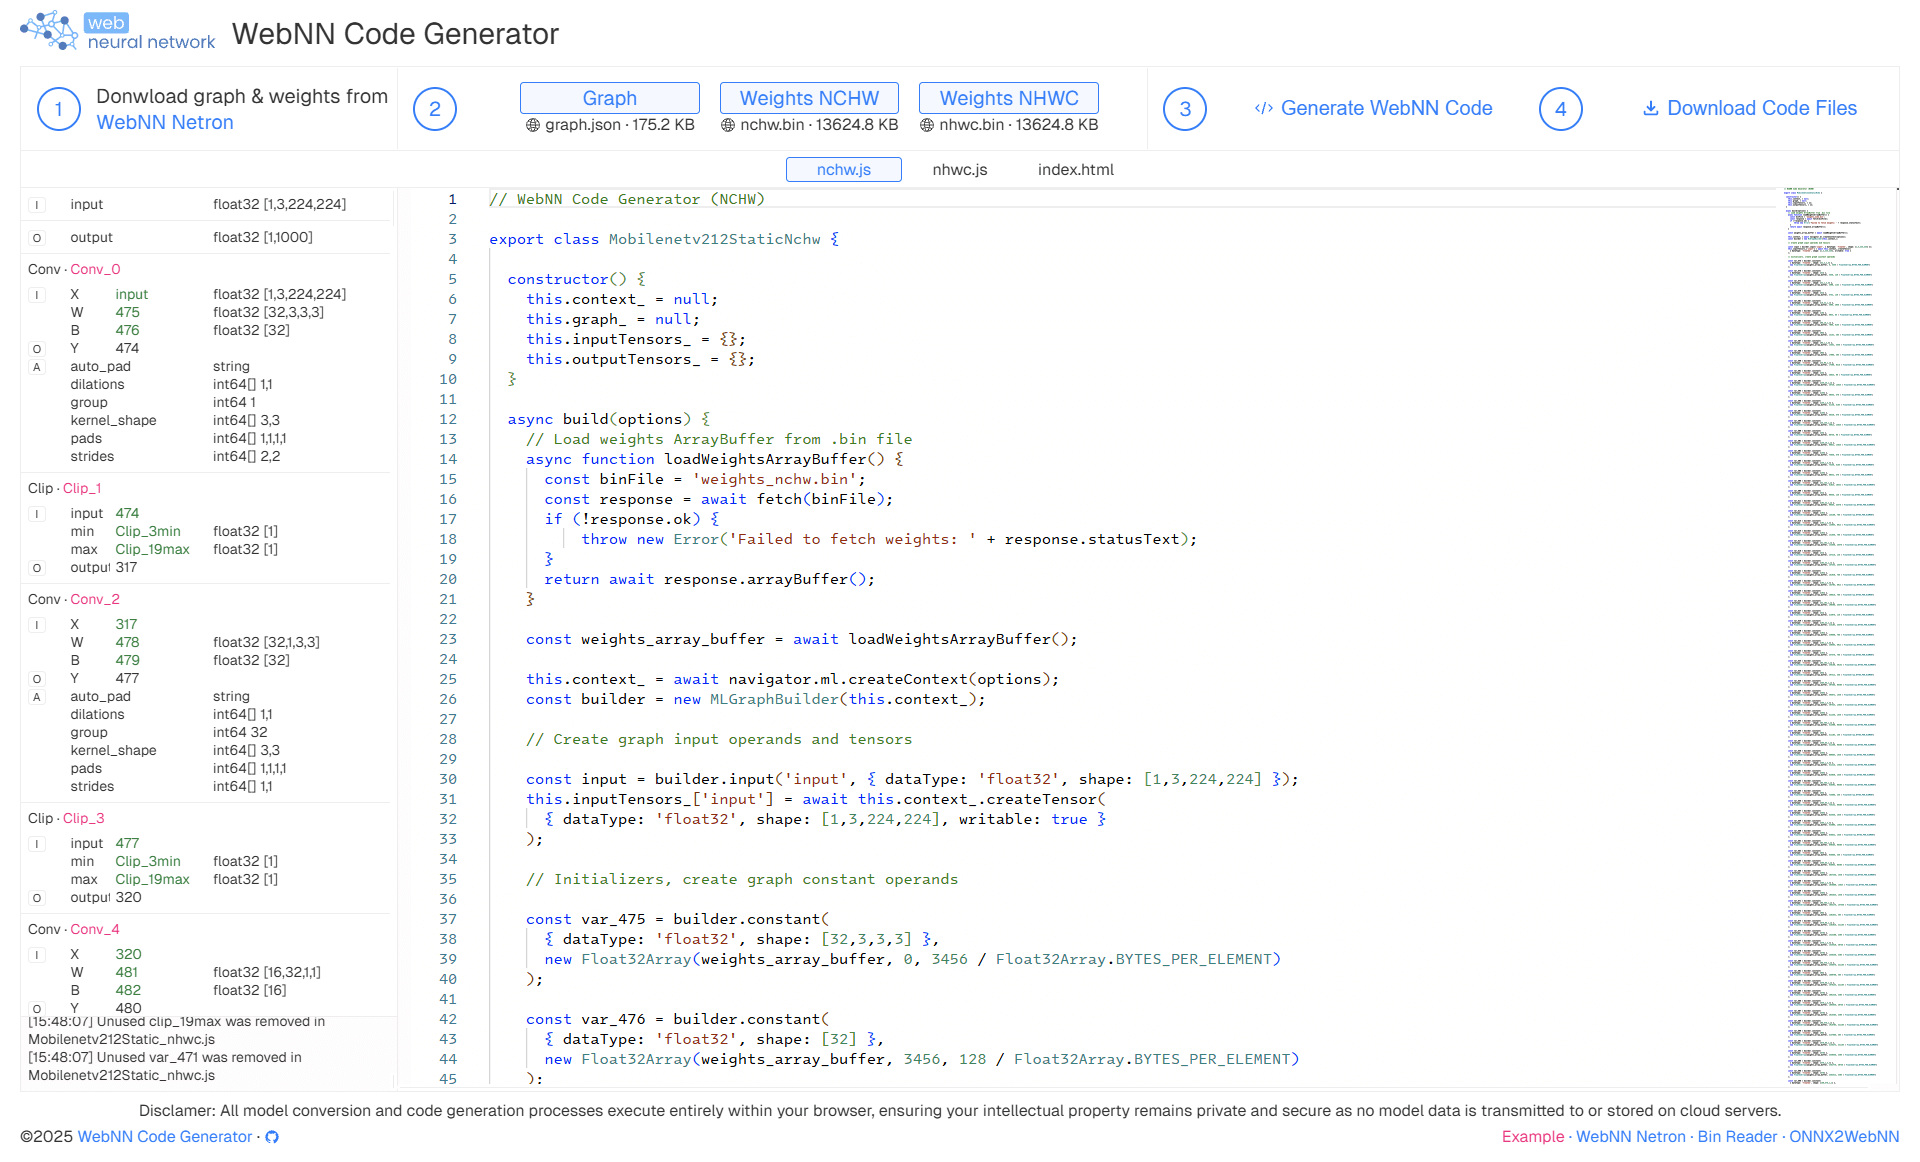Switch to the nhwc.js tab

coord(959,170)
